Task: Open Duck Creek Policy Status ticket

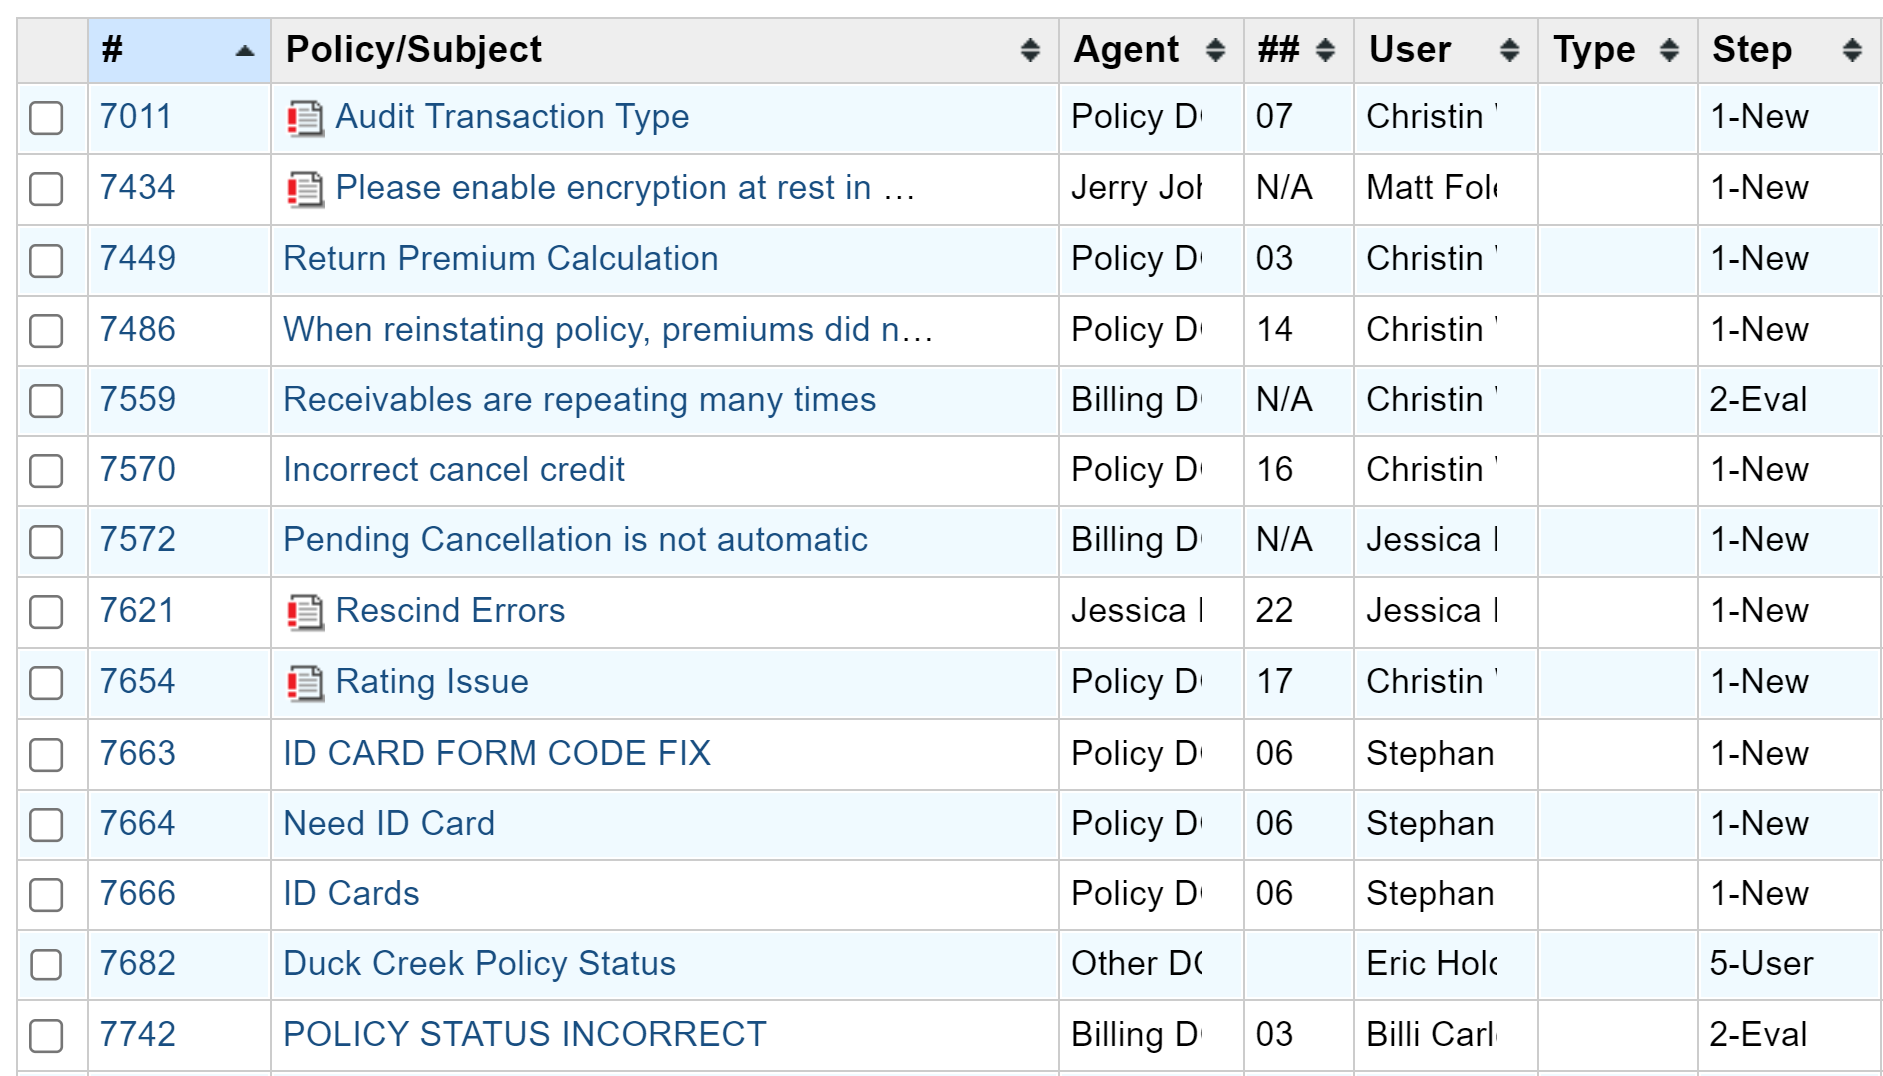Action: (x=479, y=964)
